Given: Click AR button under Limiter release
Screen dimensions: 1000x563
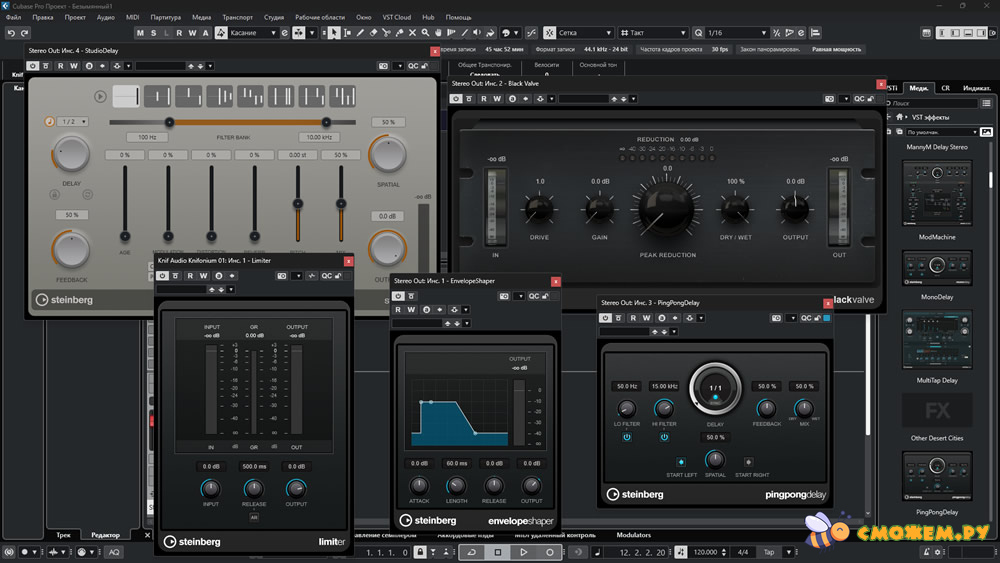Looking at the screenshot, I should (254, 517).
